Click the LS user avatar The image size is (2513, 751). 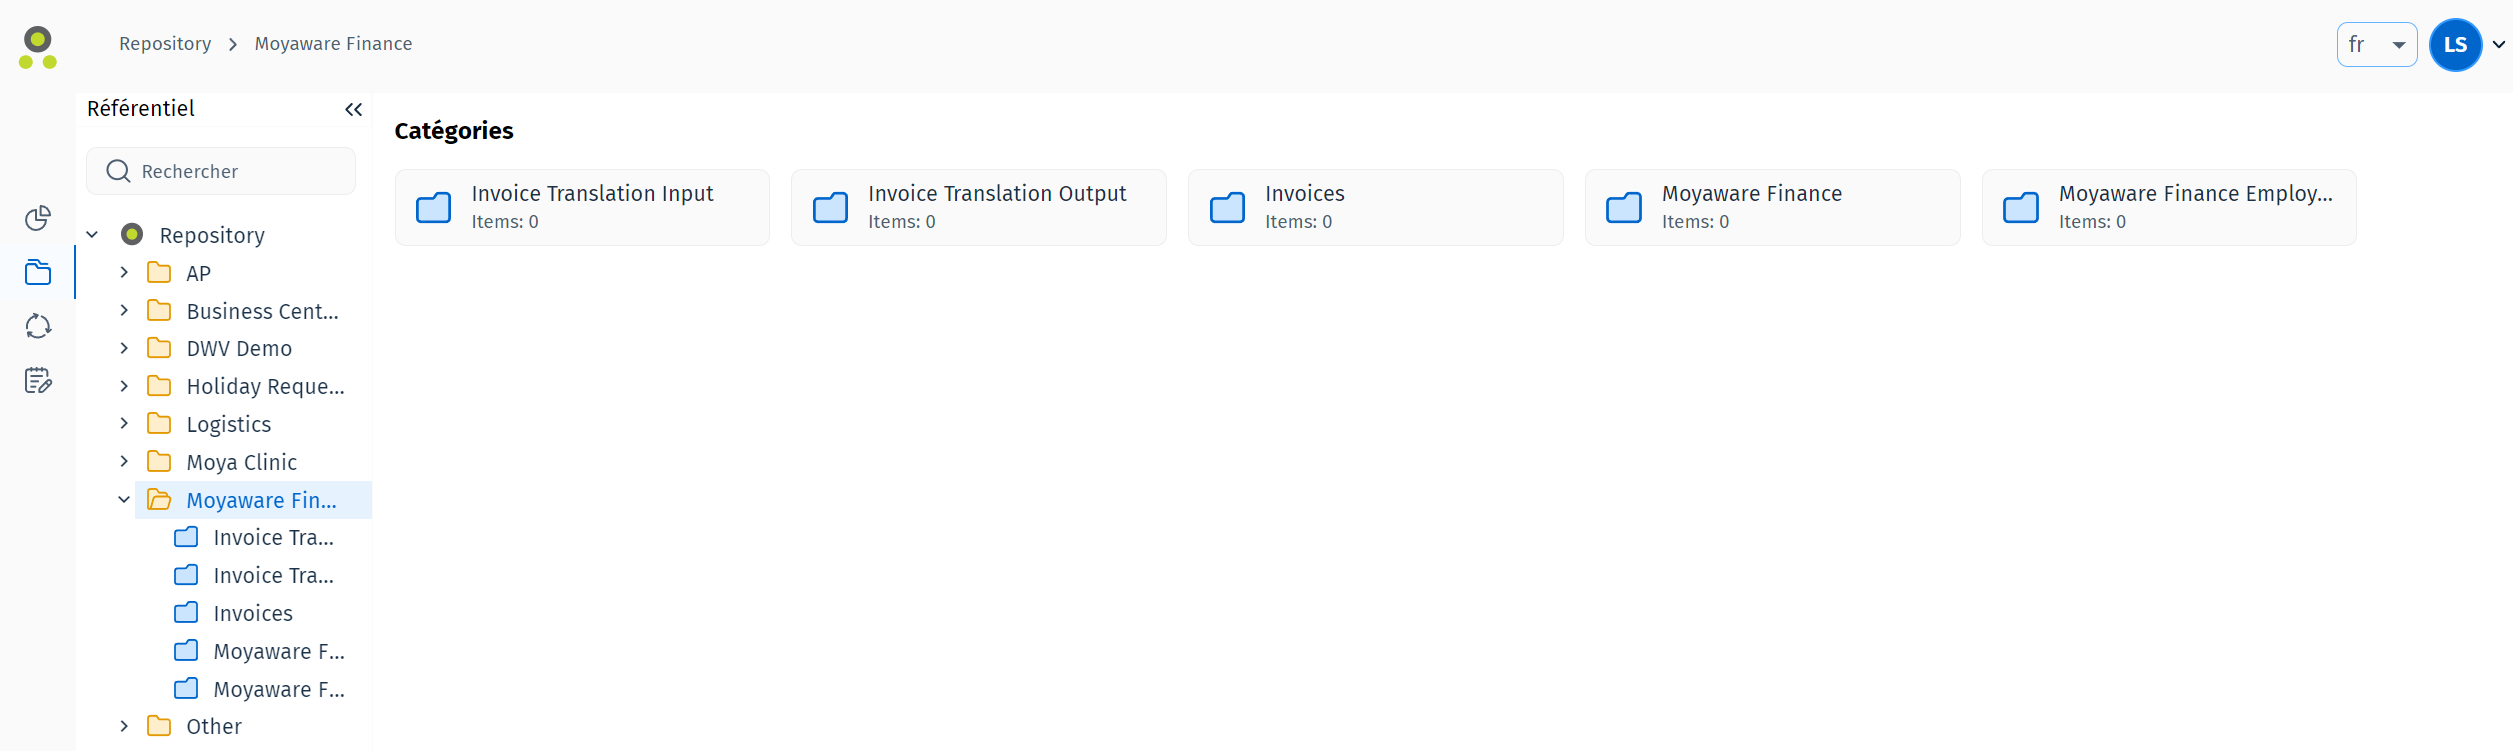(x=2454, y=45)
